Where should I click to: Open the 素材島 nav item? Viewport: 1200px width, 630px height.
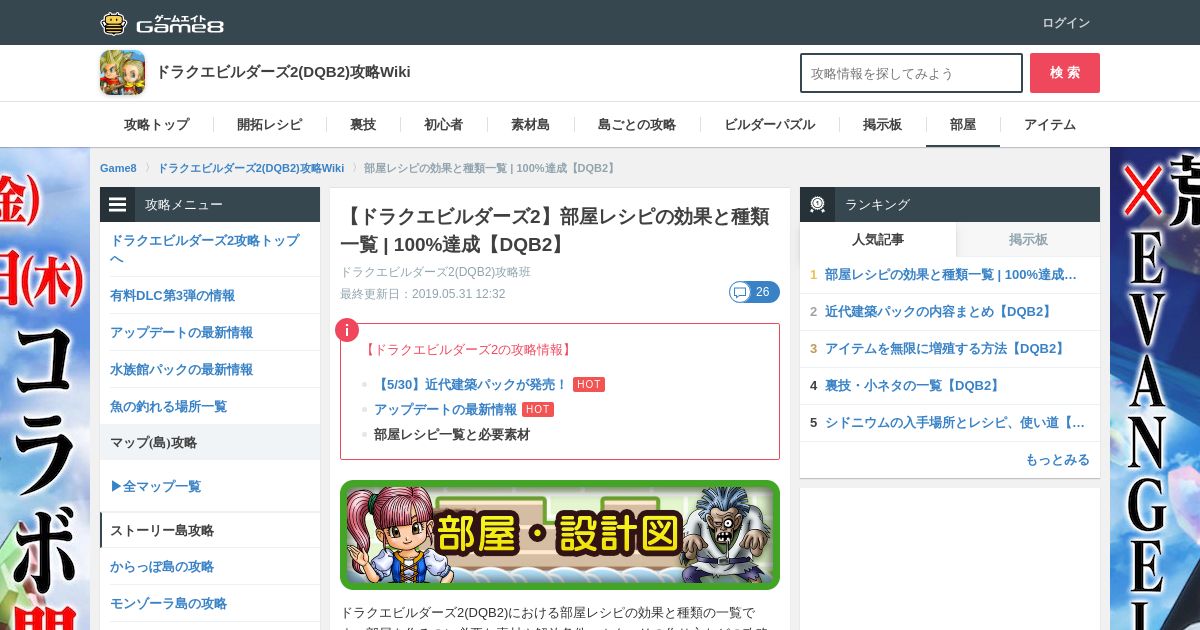530,124
